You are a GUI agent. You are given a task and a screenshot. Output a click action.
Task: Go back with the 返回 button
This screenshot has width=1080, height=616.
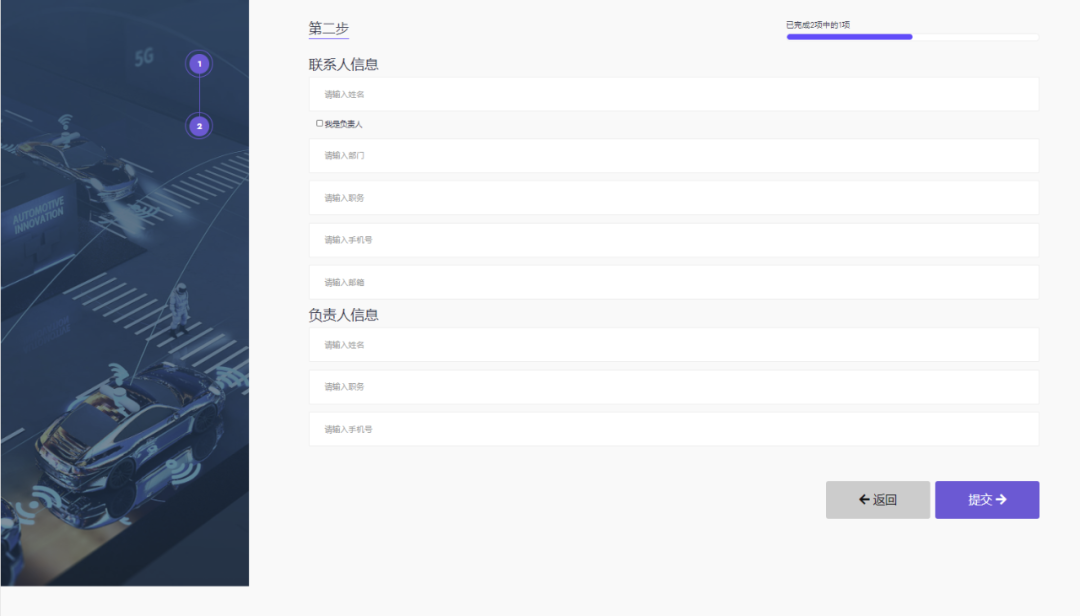click(x=877, y=500)
